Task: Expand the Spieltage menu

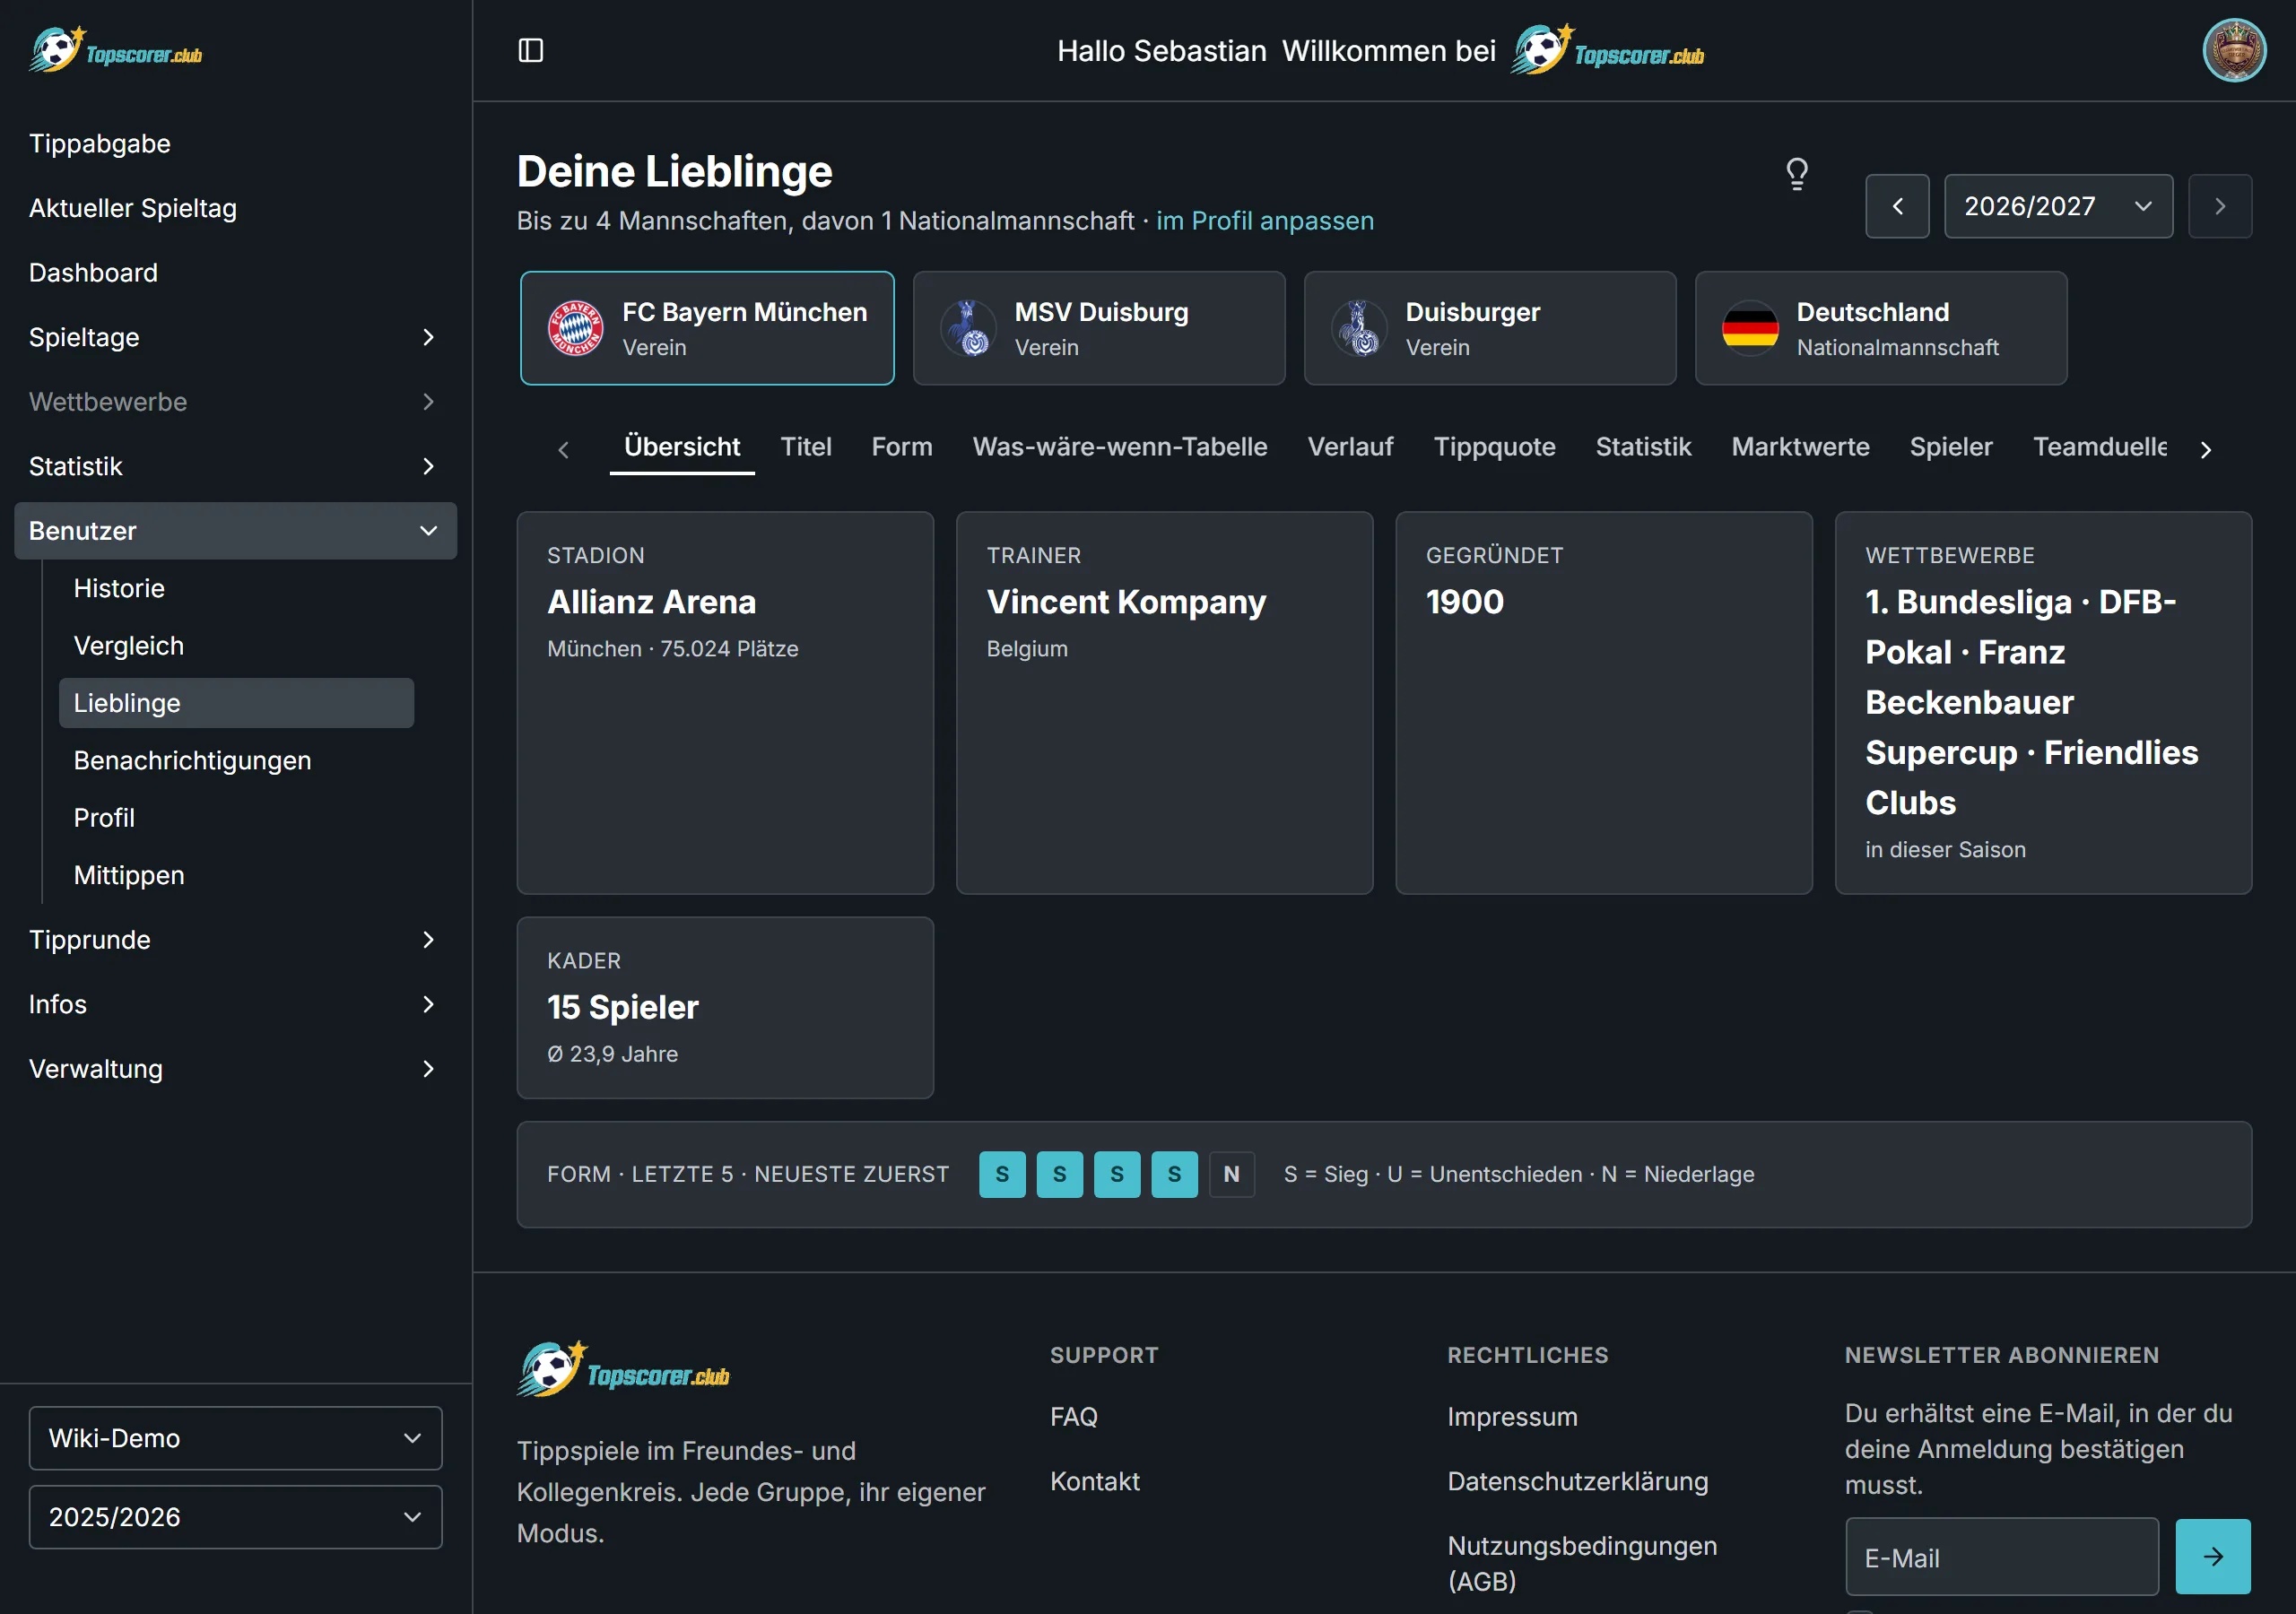Action: click(236, 337)
